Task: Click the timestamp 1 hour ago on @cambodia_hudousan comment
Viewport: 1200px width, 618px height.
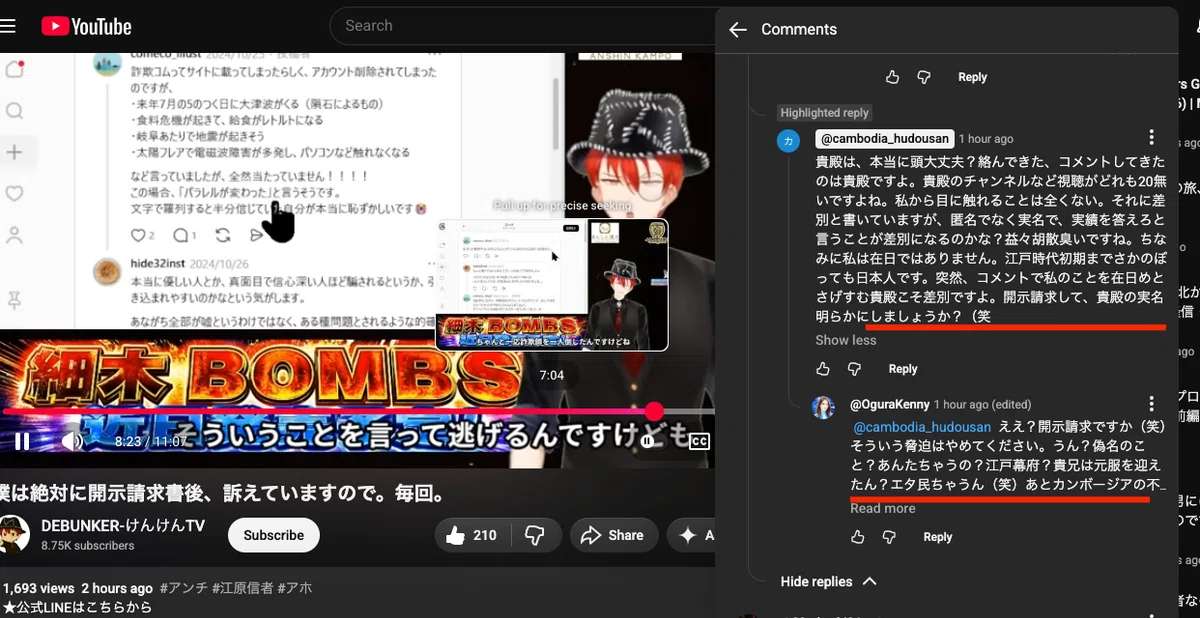Action: pyautogui.click(x=986, y=139)
